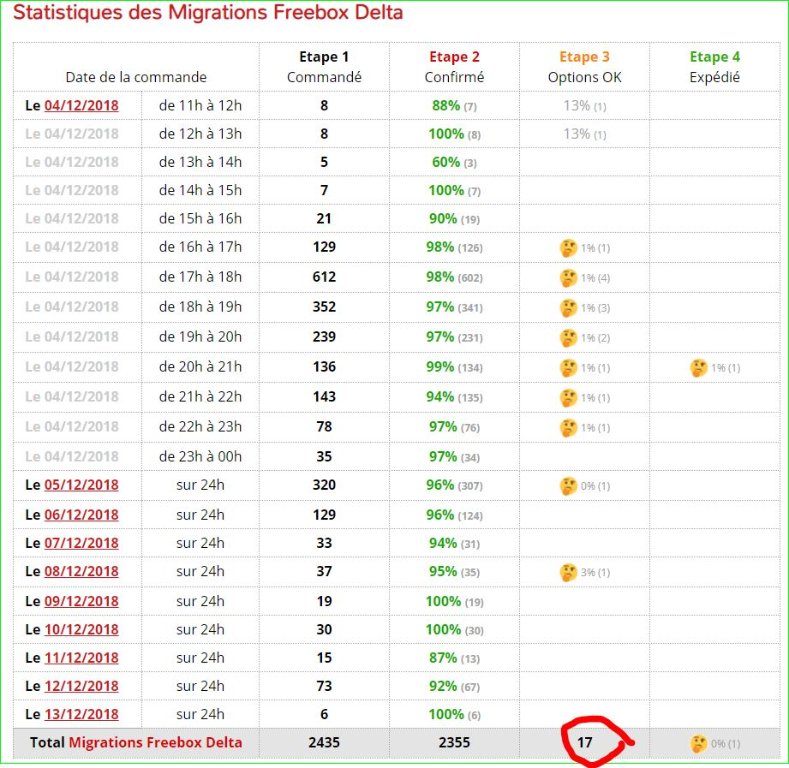This screenshot has height=768, width=789.
Task: Click the thinking emoji in 08/12/2018 row
Action: tap(568, 572)
